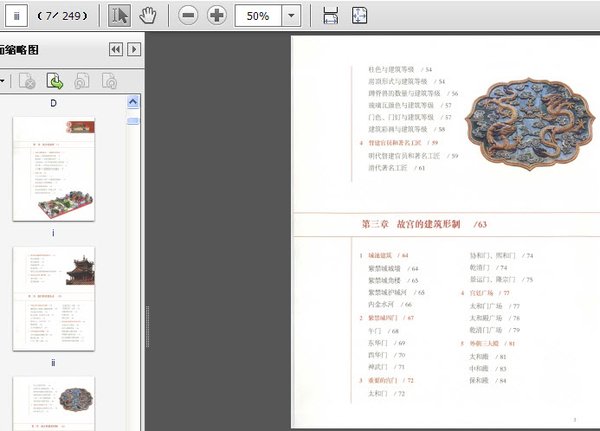600x431 pixels.
Task: Collapse the thumbnails panel with double-arrow button
Action: tap(116, 49)
